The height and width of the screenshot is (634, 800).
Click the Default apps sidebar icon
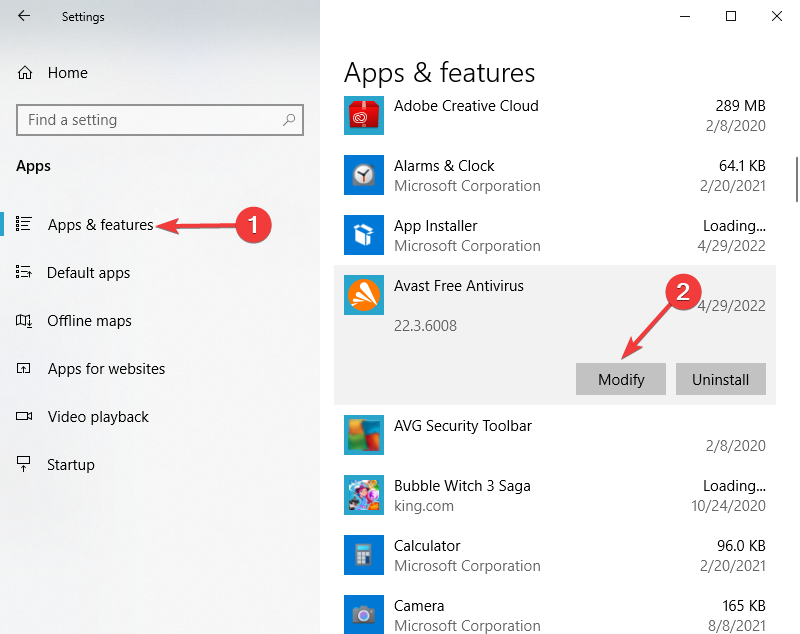23,272
